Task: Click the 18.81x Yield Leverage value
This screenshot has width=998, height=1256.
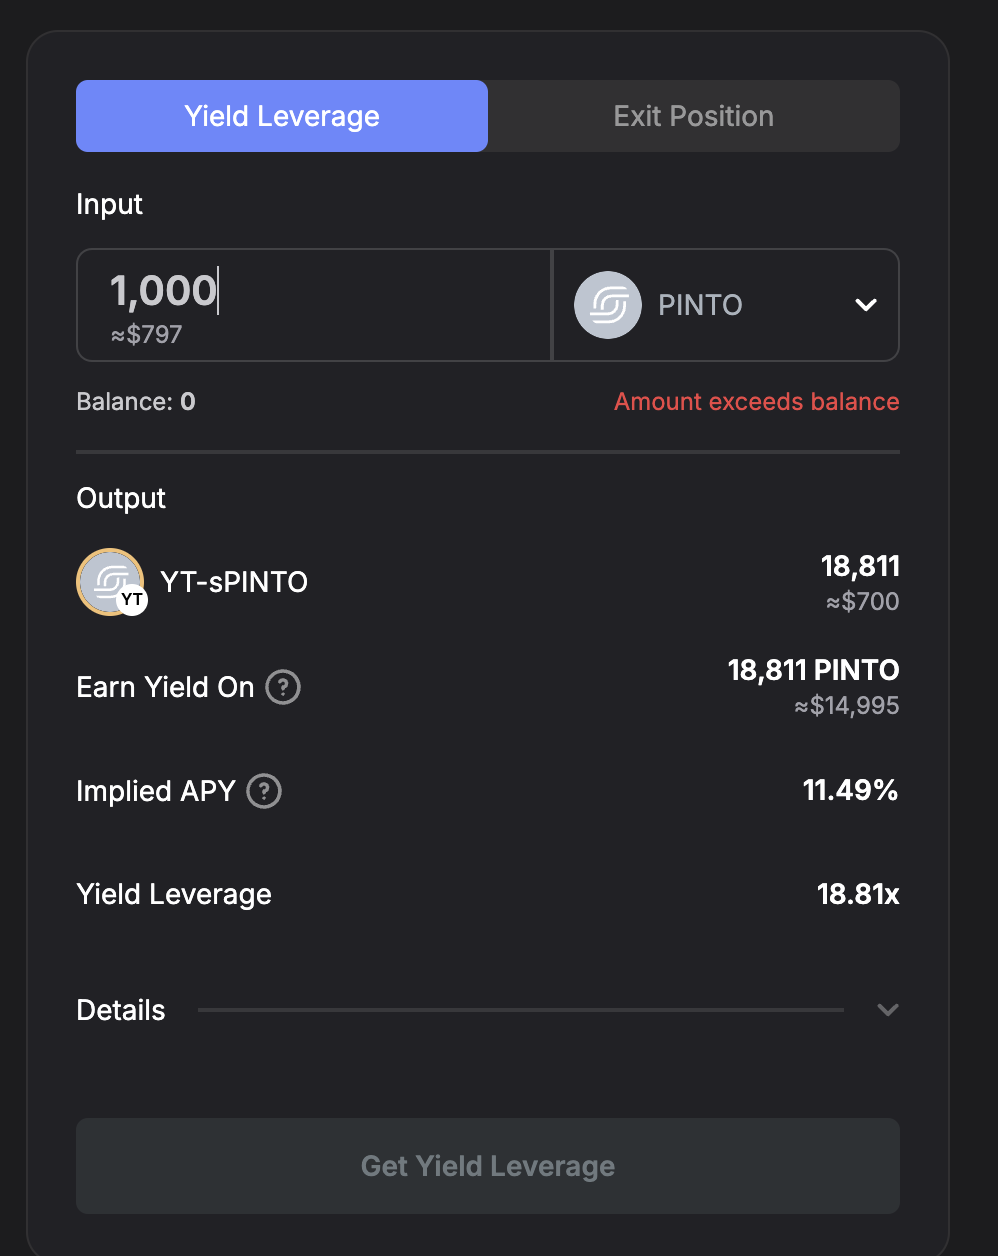Action: (858, 894)
